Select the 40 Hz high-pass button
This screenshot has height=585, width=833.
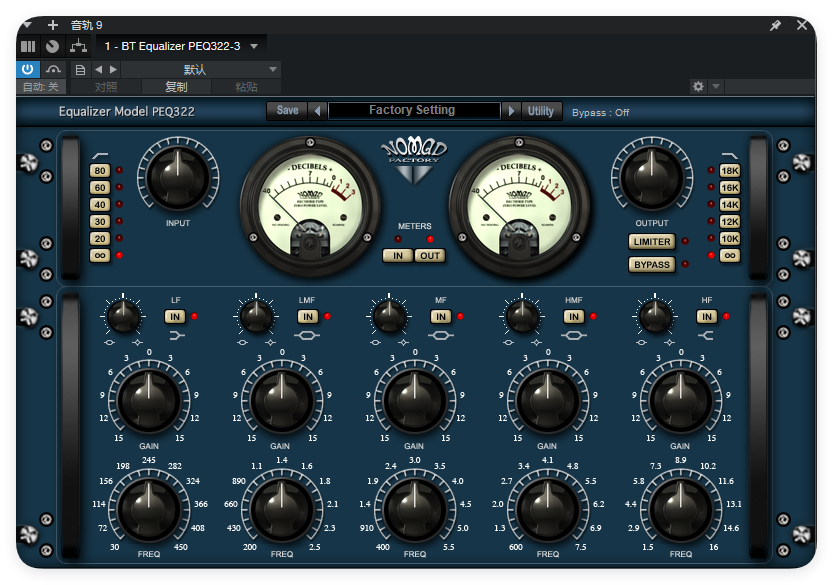click(x=100, y=205)
